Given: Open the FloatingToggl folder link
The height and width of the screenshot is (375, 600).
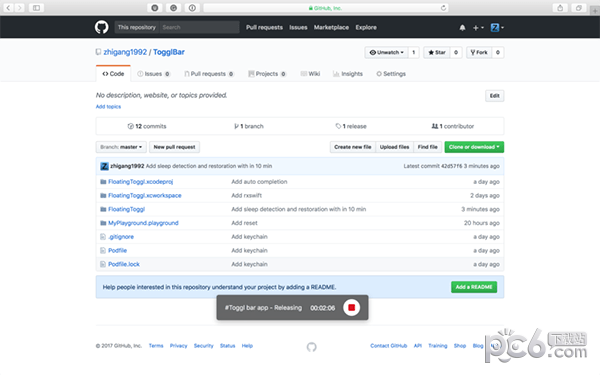Looking at the screenshot, I should (126, 209).
